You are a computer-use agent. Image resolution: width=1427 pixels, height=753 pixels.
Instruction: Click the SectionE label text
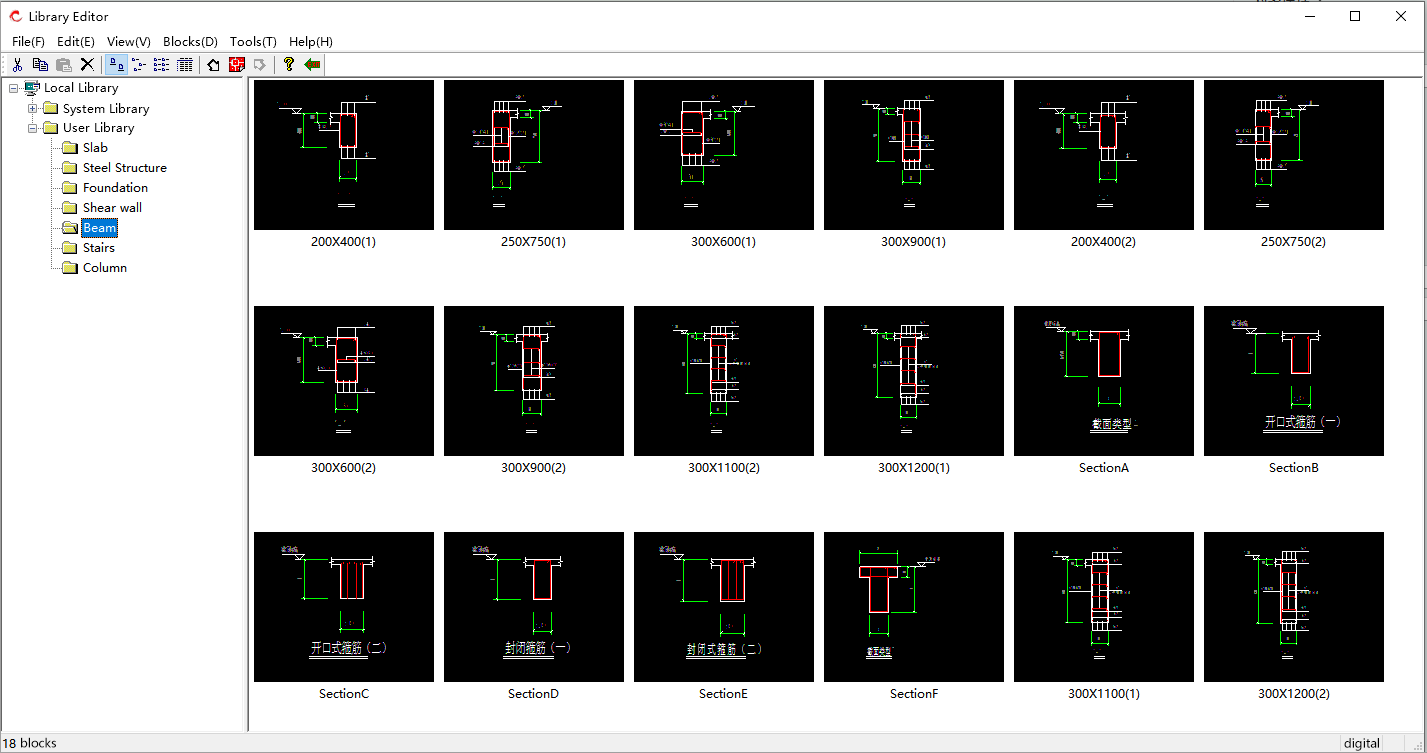(723, 694)
